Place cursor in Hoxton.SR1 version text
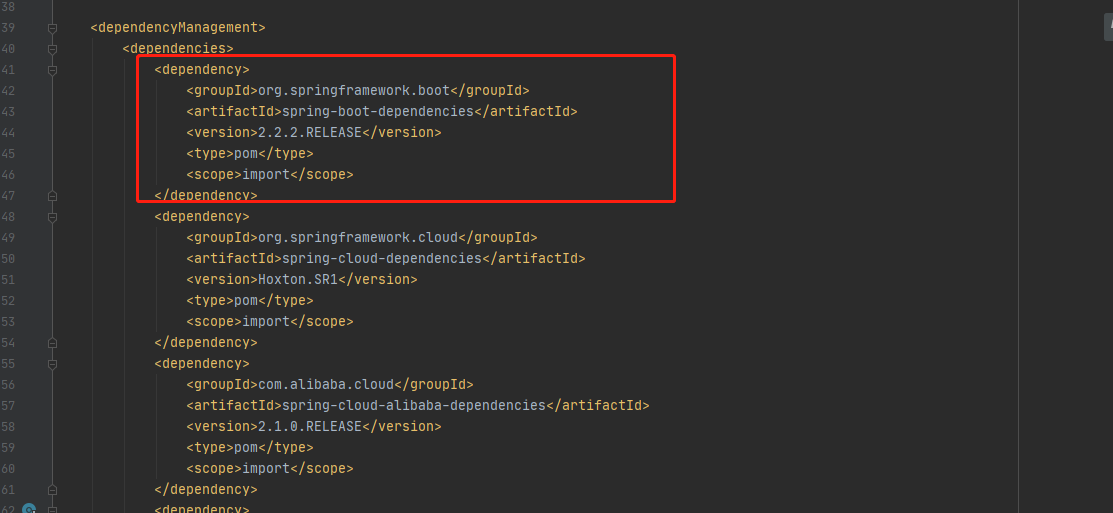This screenshot has width=1113, height=513. 297,280
